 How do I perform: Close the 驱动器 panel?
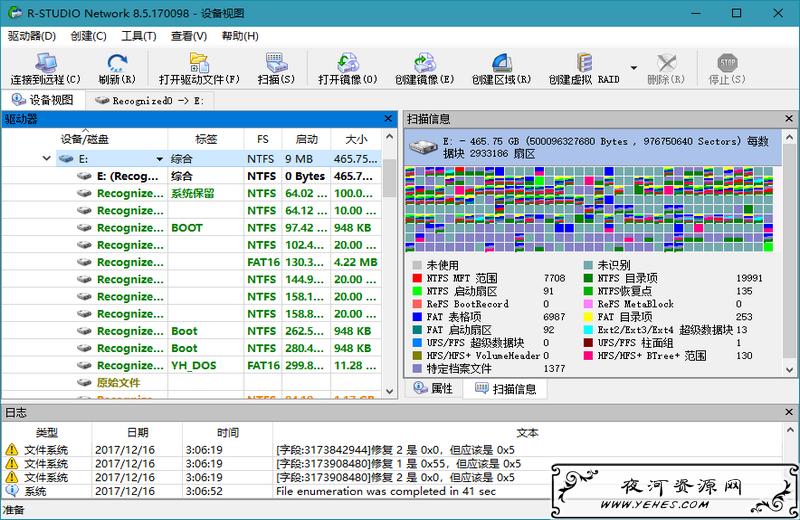point(388,119)
